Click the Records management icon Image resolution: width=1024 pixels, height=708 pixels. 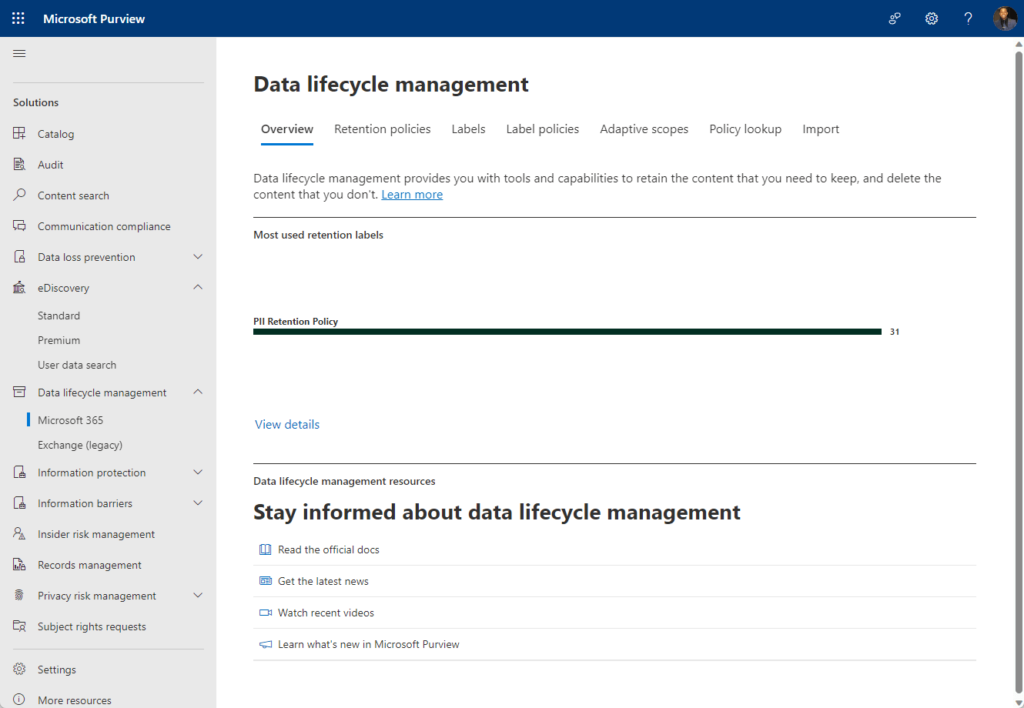pos(20,564)
